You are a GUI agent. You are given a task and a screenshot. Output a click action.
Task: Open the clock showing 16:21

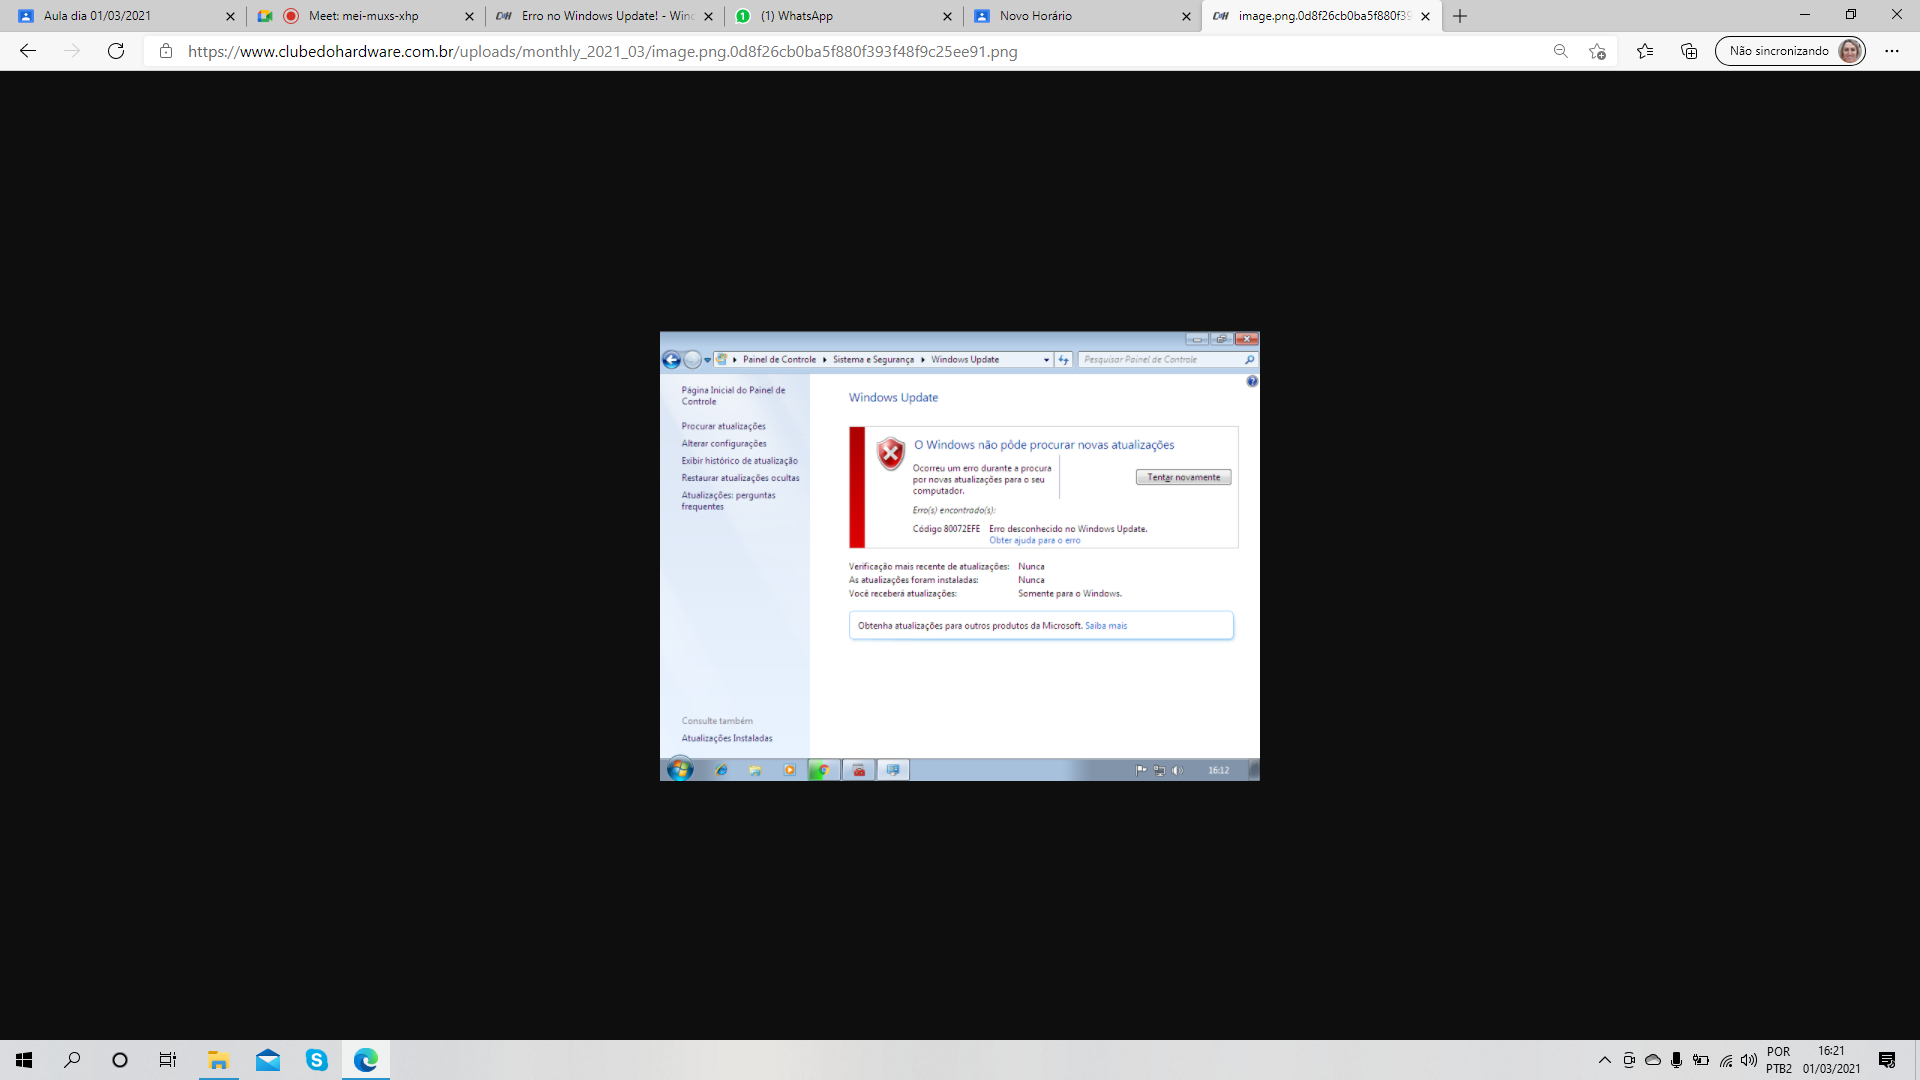coord(1832,1060)
